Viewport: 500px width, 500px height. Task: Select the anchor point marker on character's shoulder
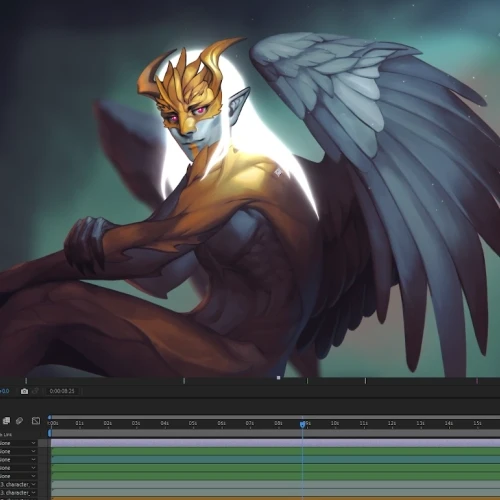pyautogui.click(x=278, y=172)
